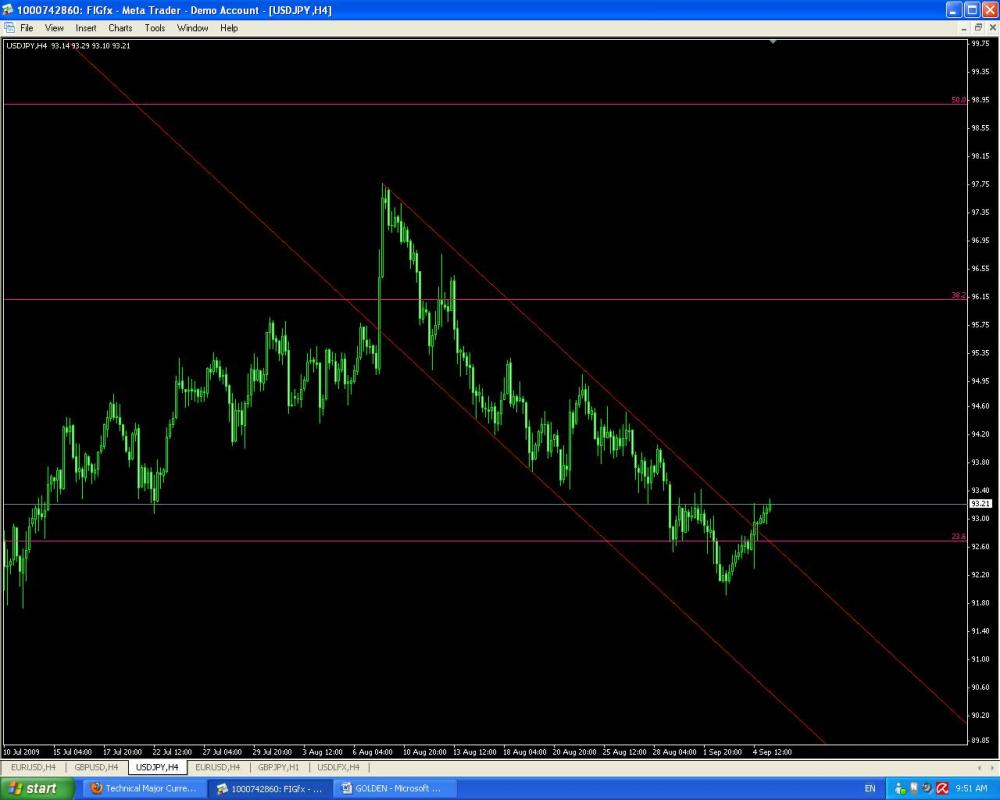This screenshot has height=800, width=1000.
Task: Open the Insert menu
Action: click(x=85, y=28)
